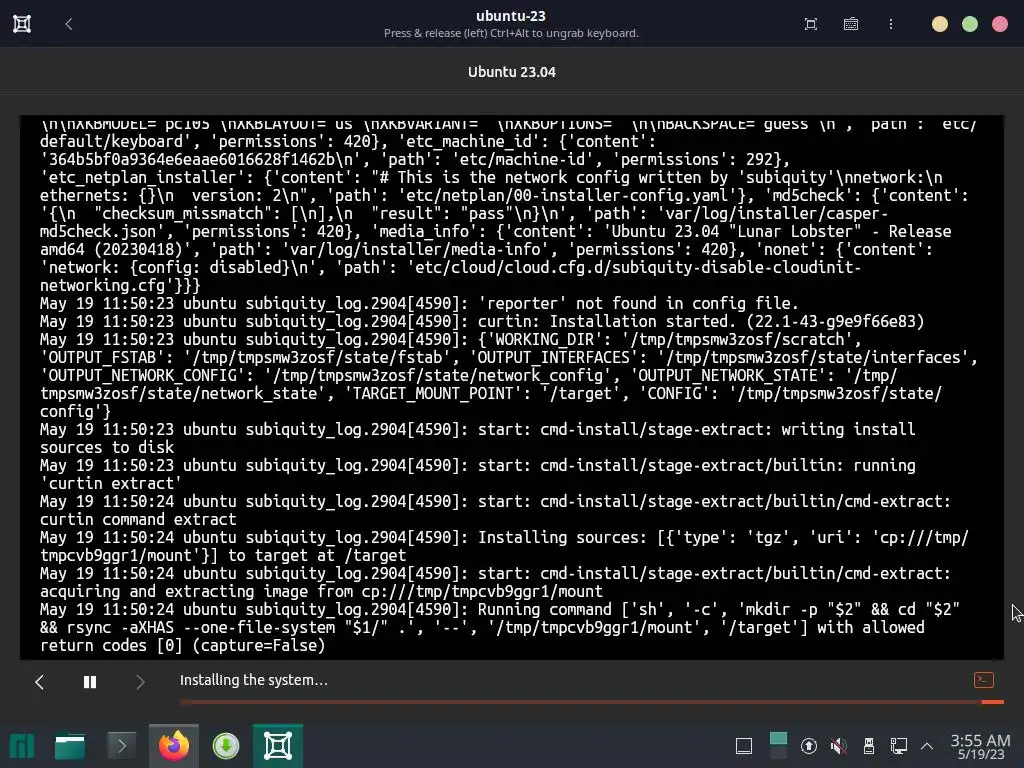Click the 'ubuntu-23' window title
The height and width of the screenshot is (768, 1024).
(x=511, y=16)
